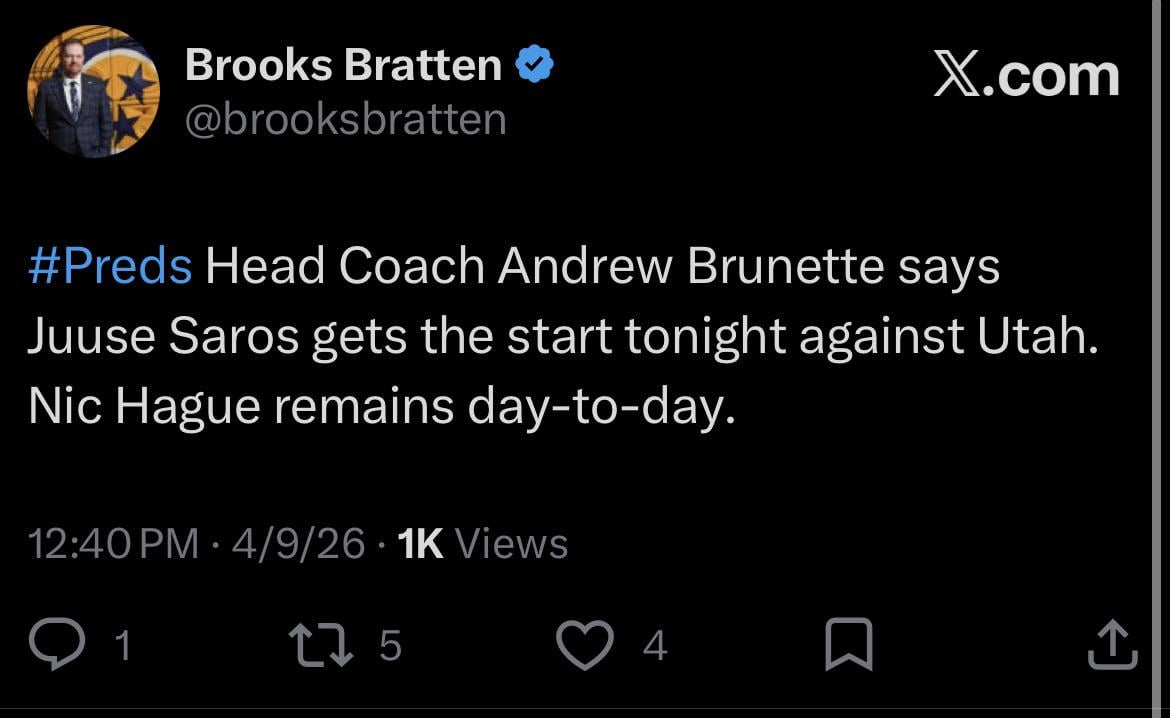Click the reply speech bubble icon

pyautogui.click(x=60, y=645)
